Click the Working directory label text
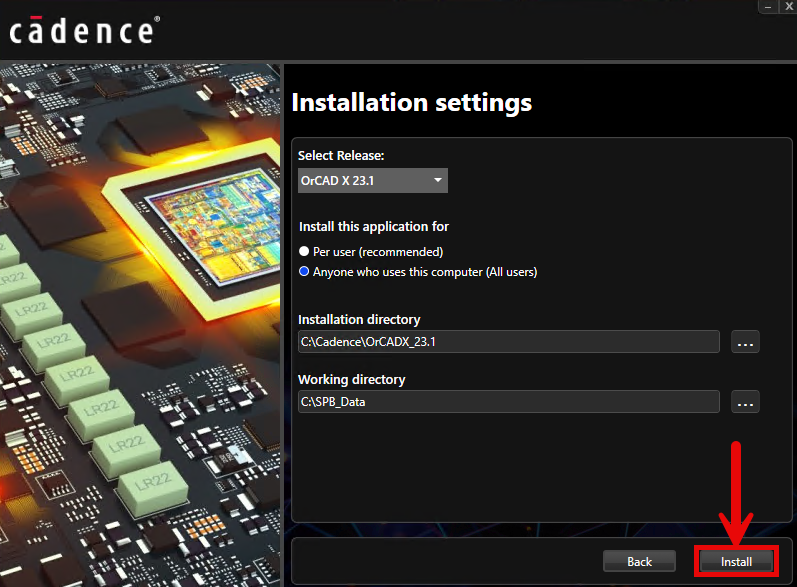797x587 pixels. (x=351, y=380)
